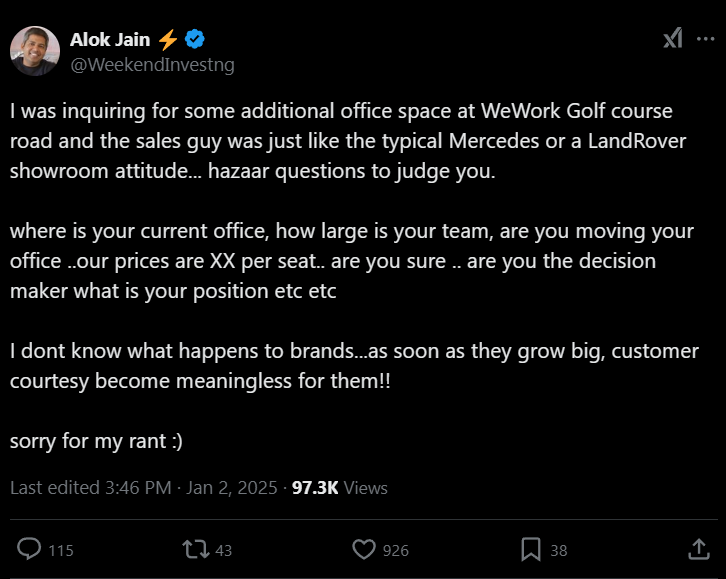The height and width of the screenshot is (579, 726).
Task: Click the lightning bolt emoji beside the name
Action: pyautogui.click(x=168, y=40)
